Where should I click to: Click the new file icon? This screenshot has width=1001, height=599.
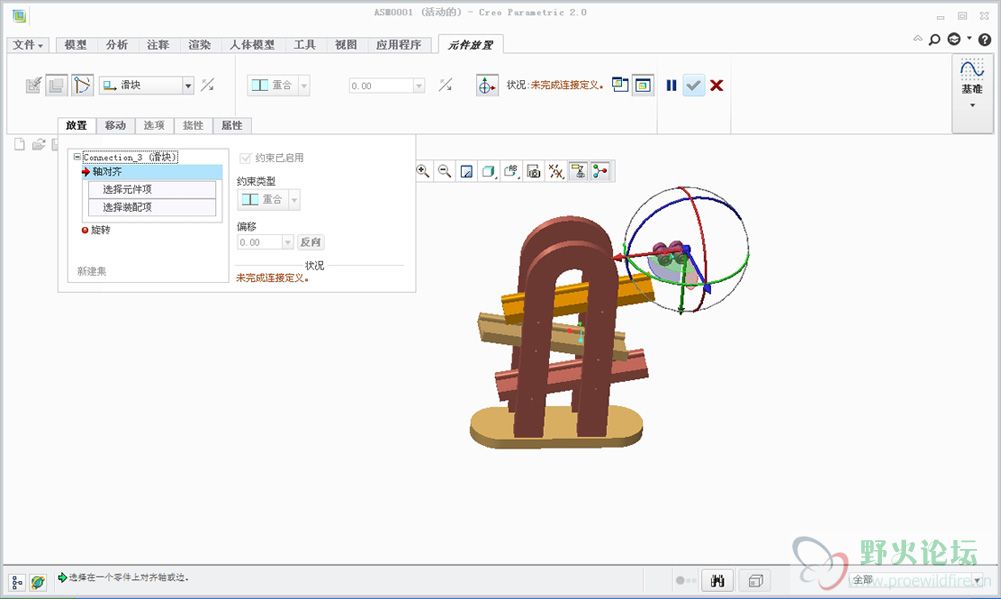pos(20,144)
